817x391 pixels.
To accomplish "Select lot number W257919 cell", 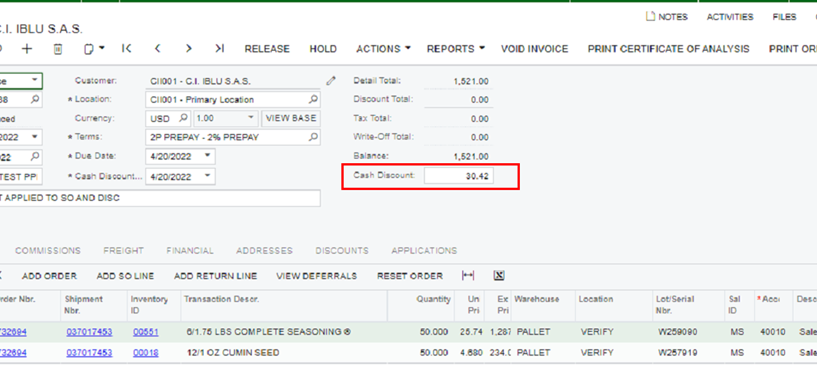I will pos(689,353).
